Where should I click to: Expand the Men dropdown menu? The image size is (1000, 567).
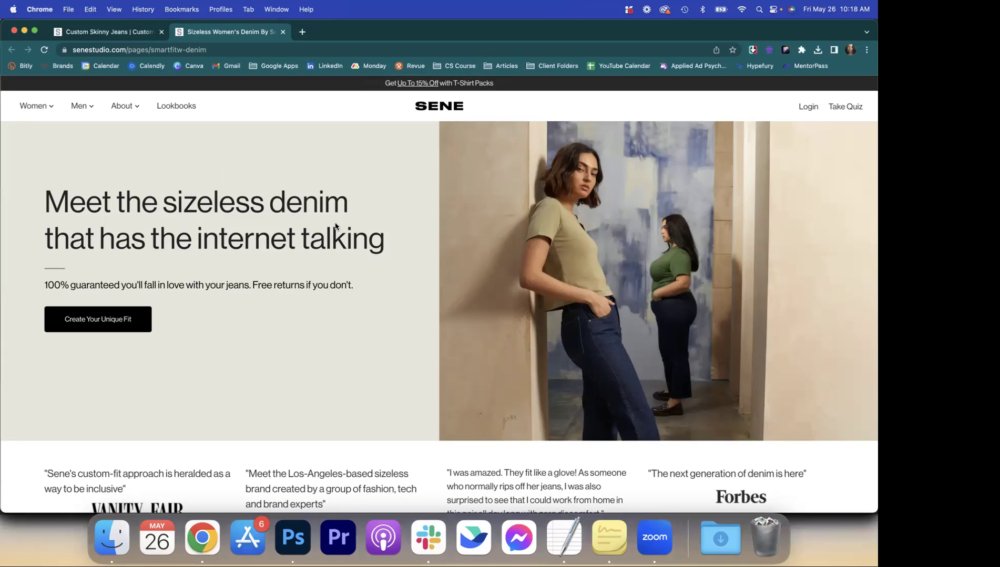click(x=82, y=106)
